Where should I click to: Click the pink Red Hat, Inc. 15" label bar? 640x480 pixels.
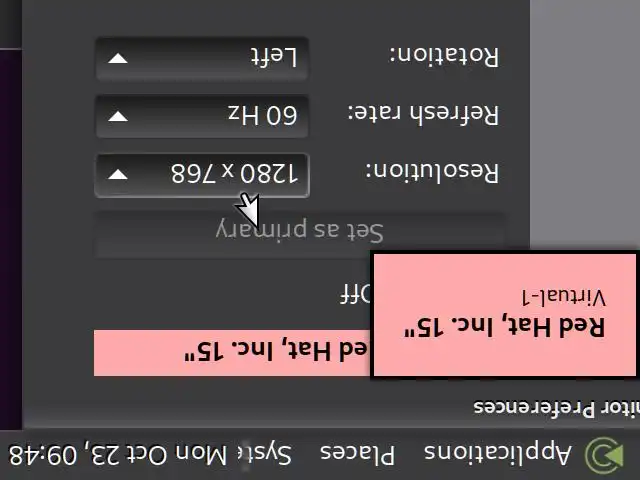coord(232,353)
